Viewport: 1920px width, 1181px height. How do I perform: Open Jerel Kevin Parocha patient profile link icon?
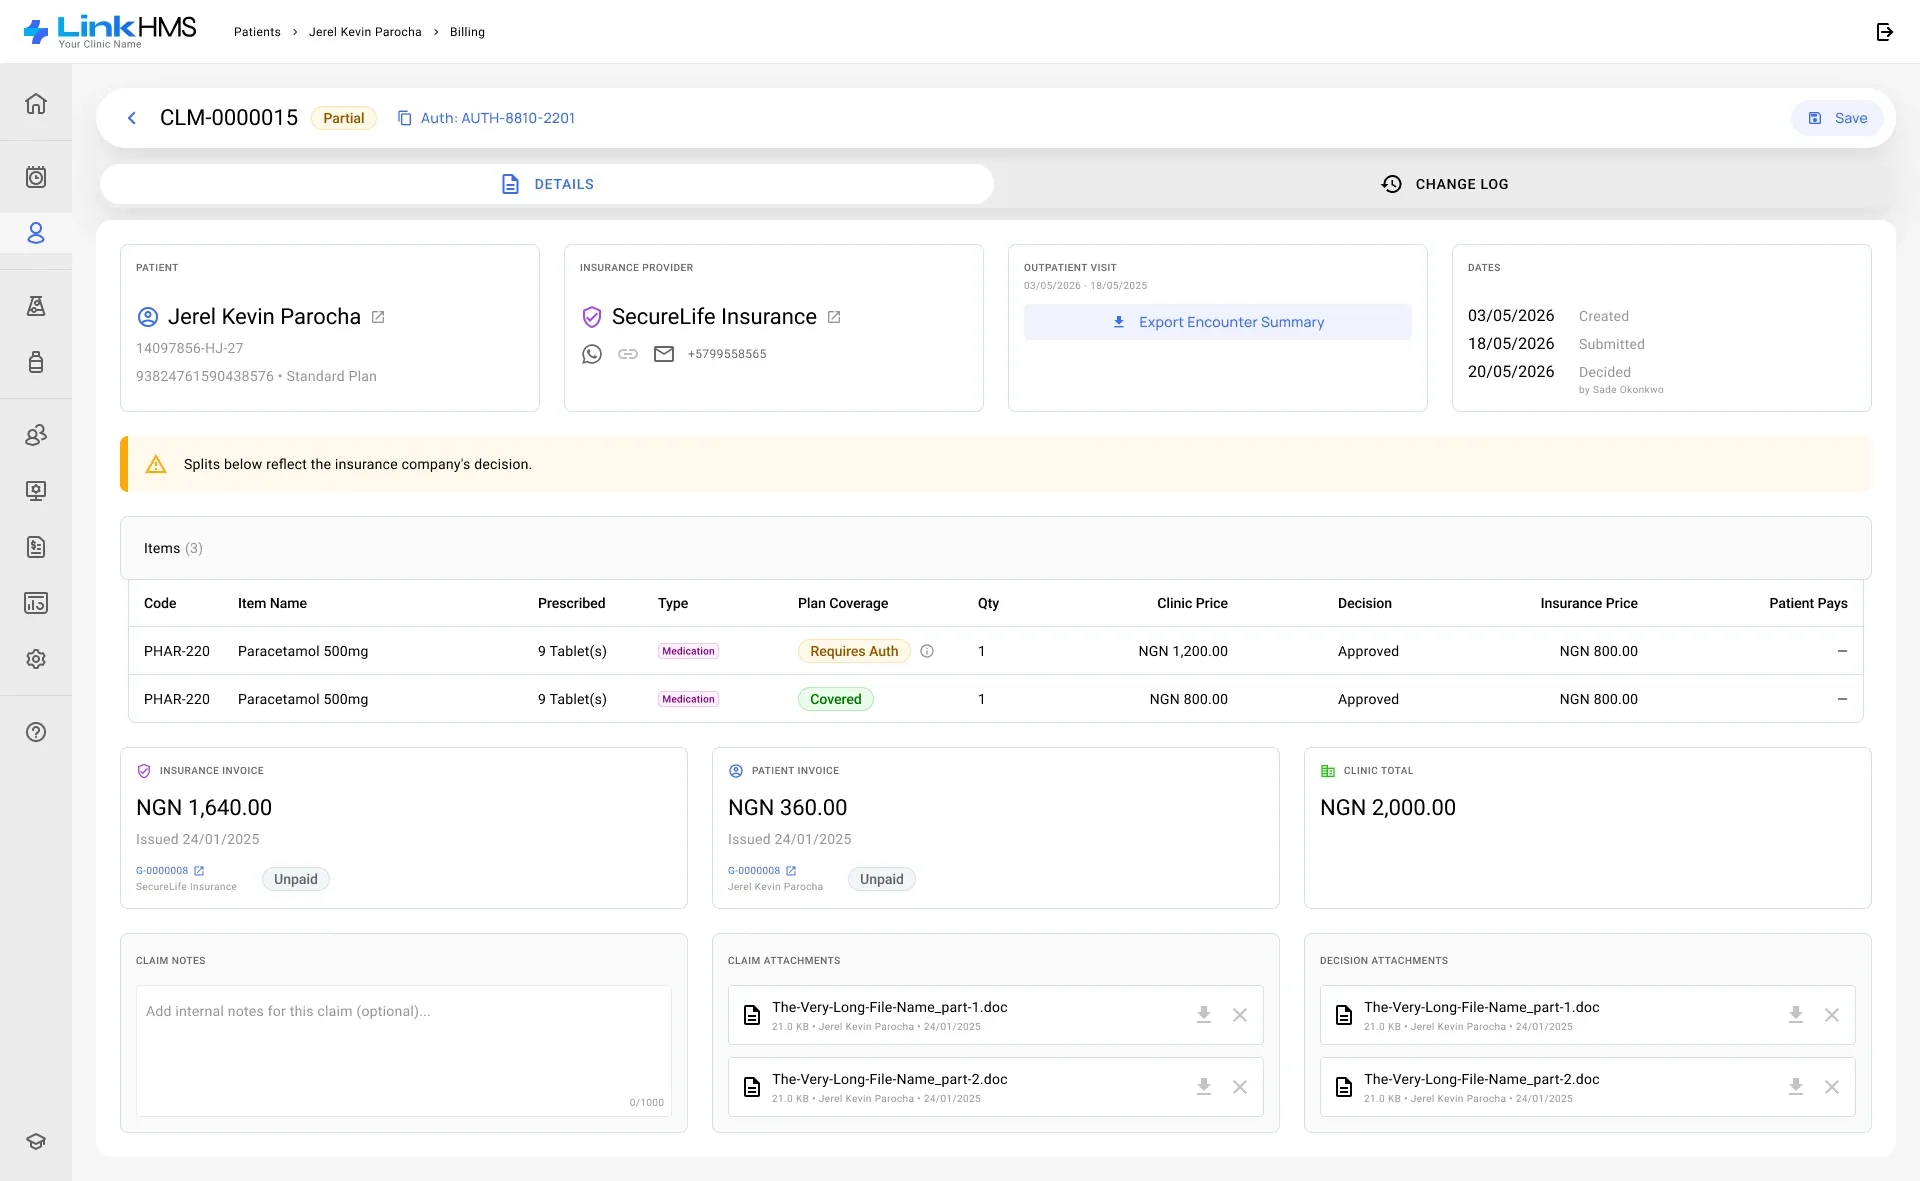[x=378, y=317]
